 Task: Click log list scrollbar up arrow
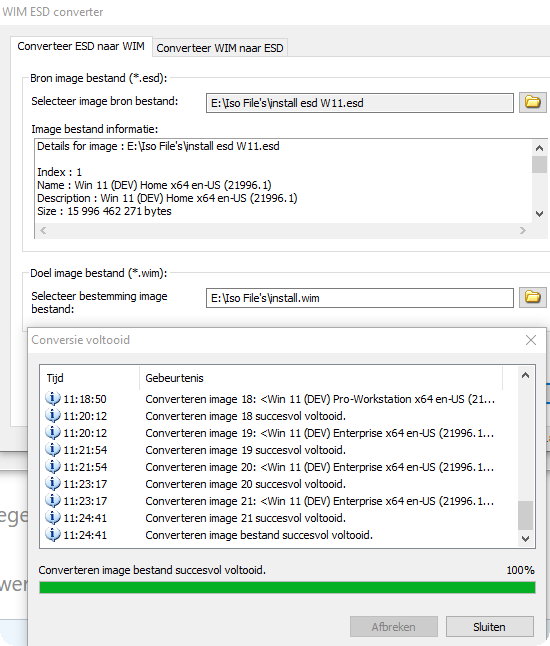[x=525, y=375]
